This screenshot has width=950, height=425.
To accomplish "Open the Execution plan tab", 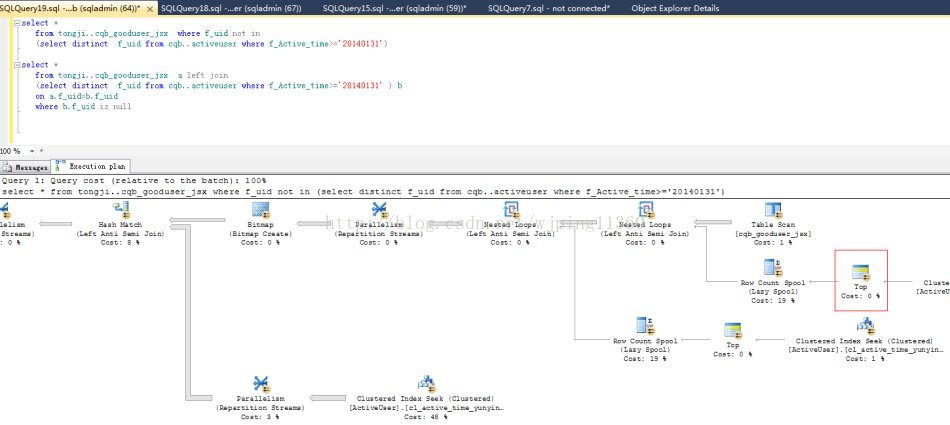I will coord(90,166).
